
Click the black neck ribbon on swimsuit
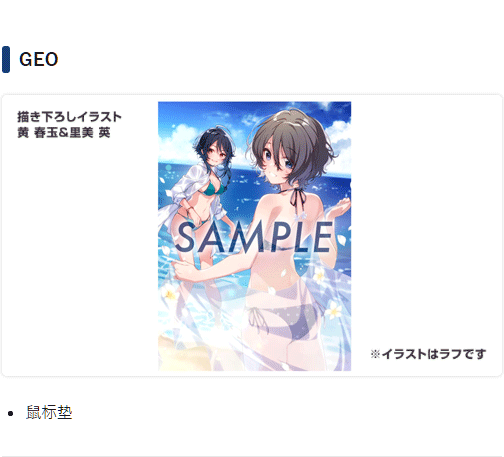coord(298,195)
